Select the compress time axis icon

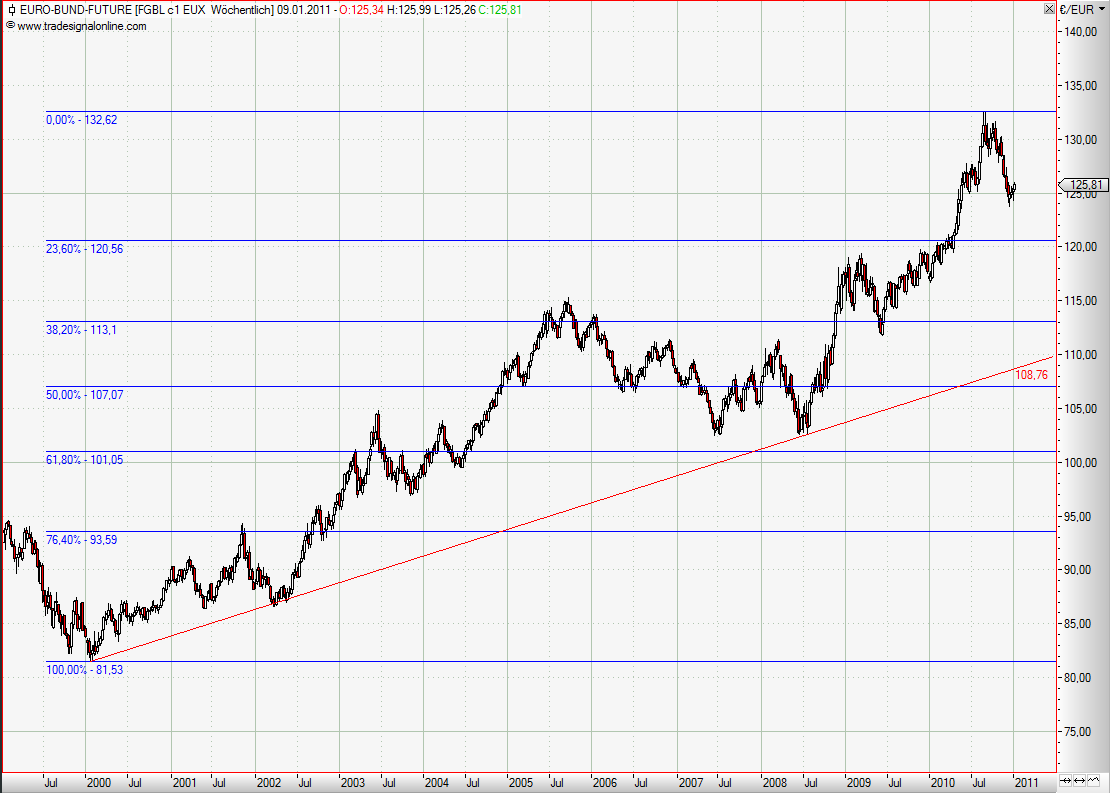[1066, 781]
